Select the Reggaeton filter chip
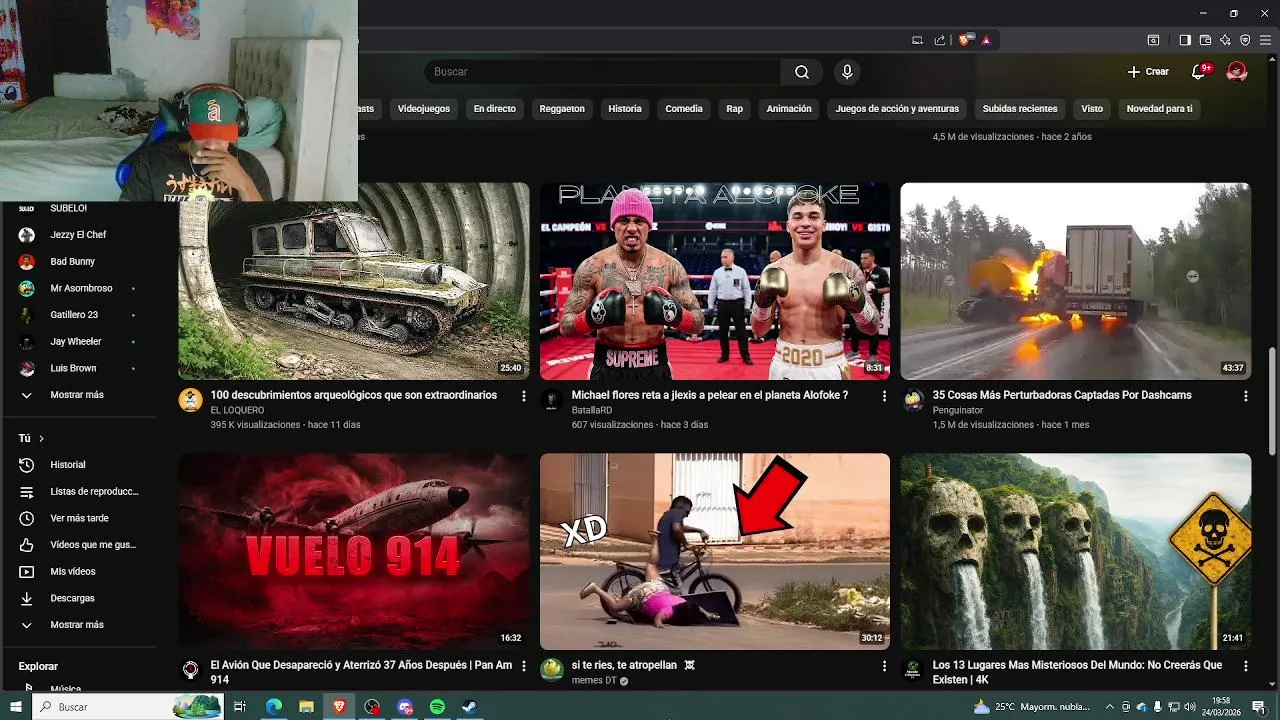Screen dimensions: 1280x720 tap(562, 108)
